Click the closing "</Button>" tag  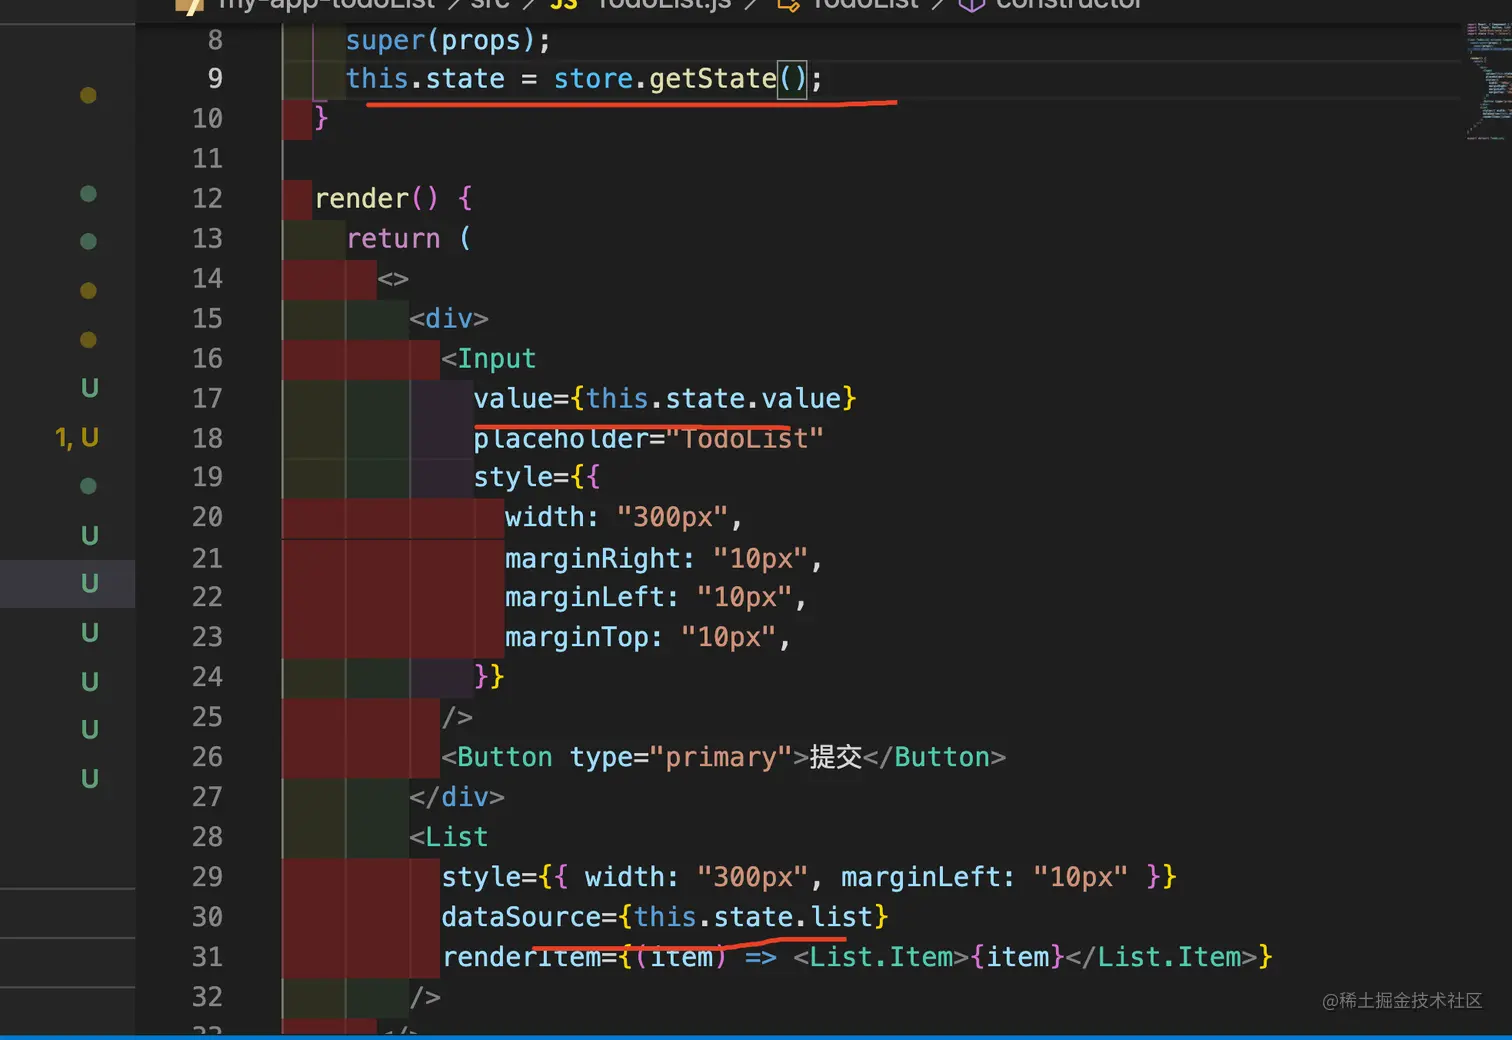(934, 757)
